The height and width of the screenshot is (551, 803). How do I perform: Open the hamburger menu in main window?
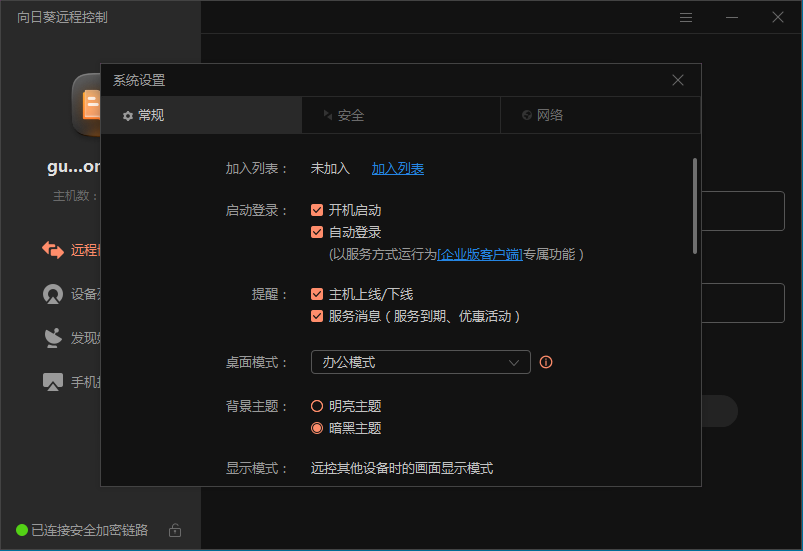686,18
